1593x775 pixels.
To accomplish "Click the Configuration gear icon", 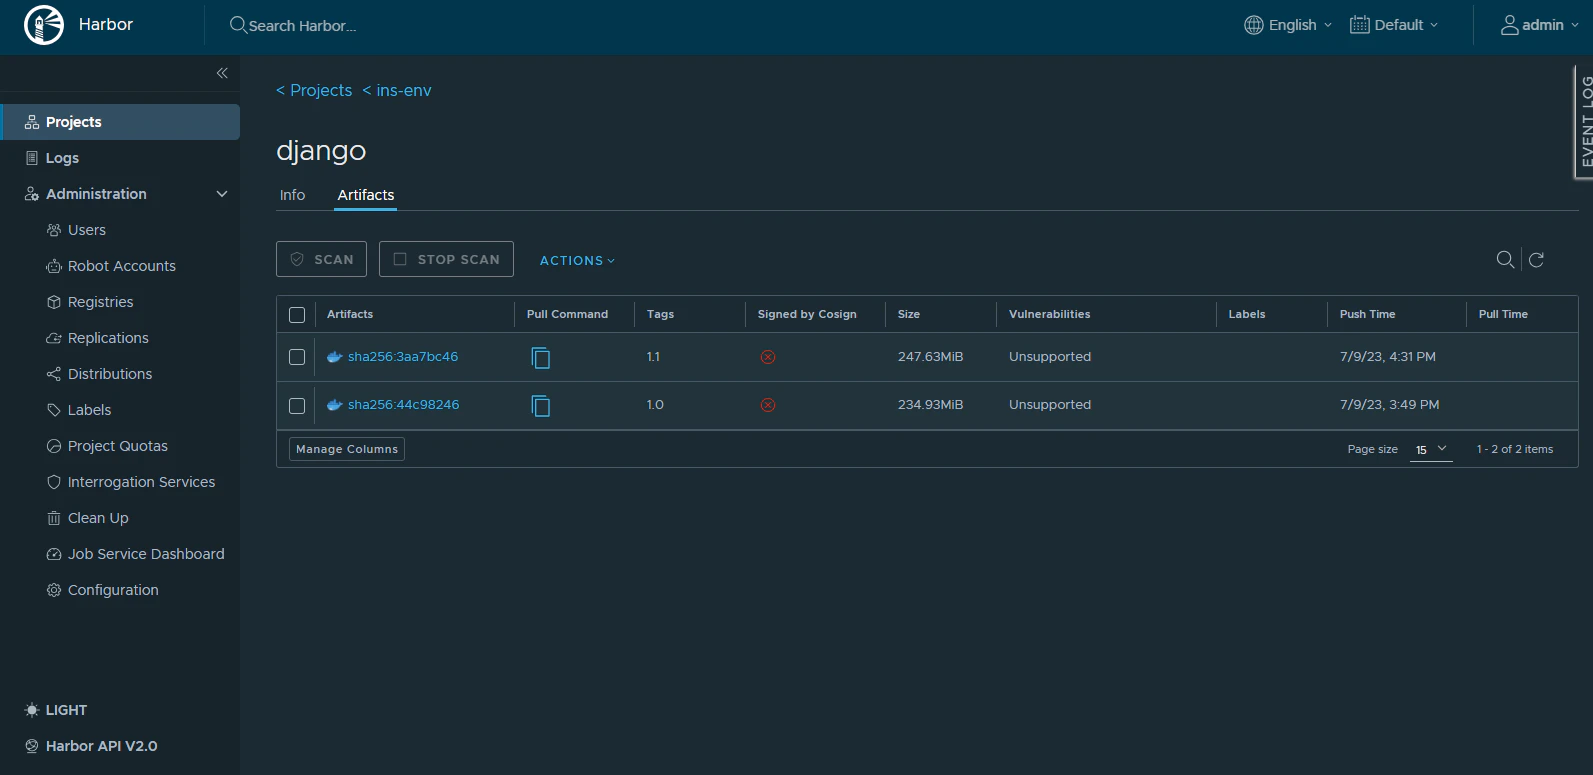I will [54, 590].
